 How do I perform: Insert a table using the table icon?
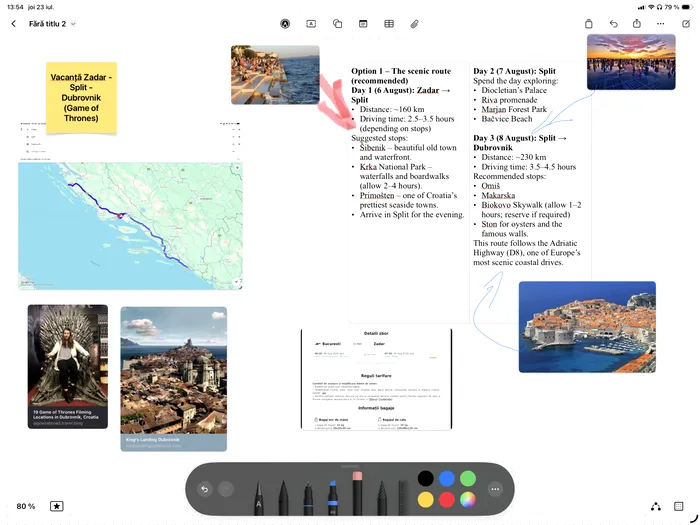[389, 24]
